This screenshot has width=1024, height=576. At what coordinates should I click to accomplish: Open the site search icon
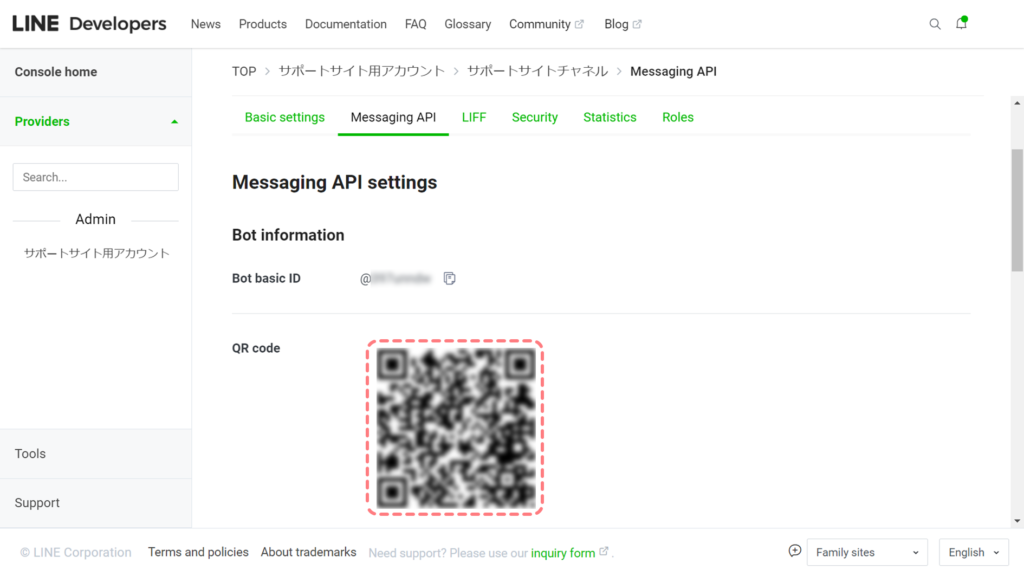pyautogui.click(x=935, y=24)
